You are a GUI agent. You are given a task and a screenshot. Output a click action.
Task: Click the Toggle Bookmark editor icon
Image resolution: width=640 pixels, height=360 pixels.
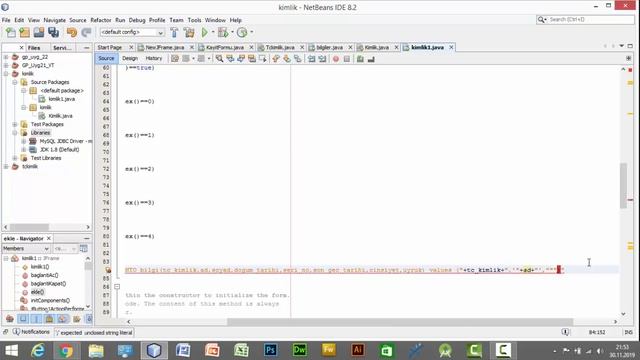coord(298,59)
